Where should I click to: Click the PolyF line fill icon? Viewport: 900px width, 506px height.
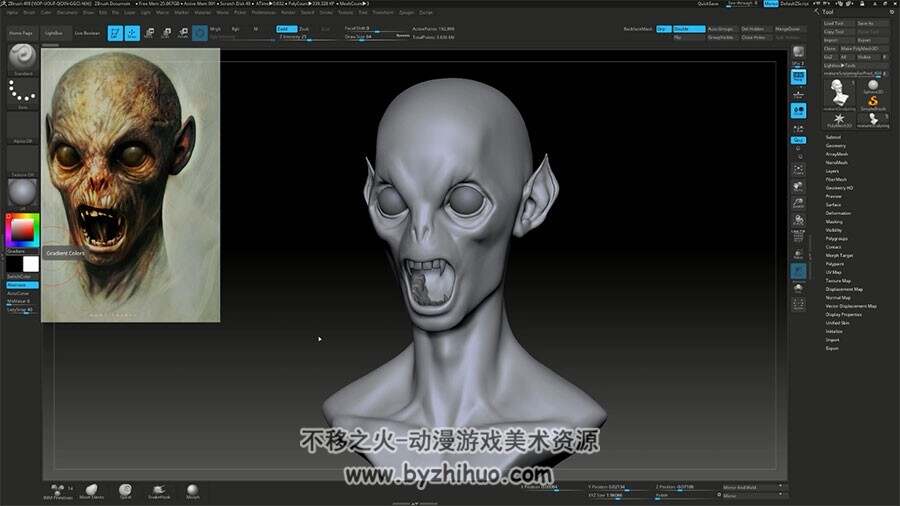[798, 237]
